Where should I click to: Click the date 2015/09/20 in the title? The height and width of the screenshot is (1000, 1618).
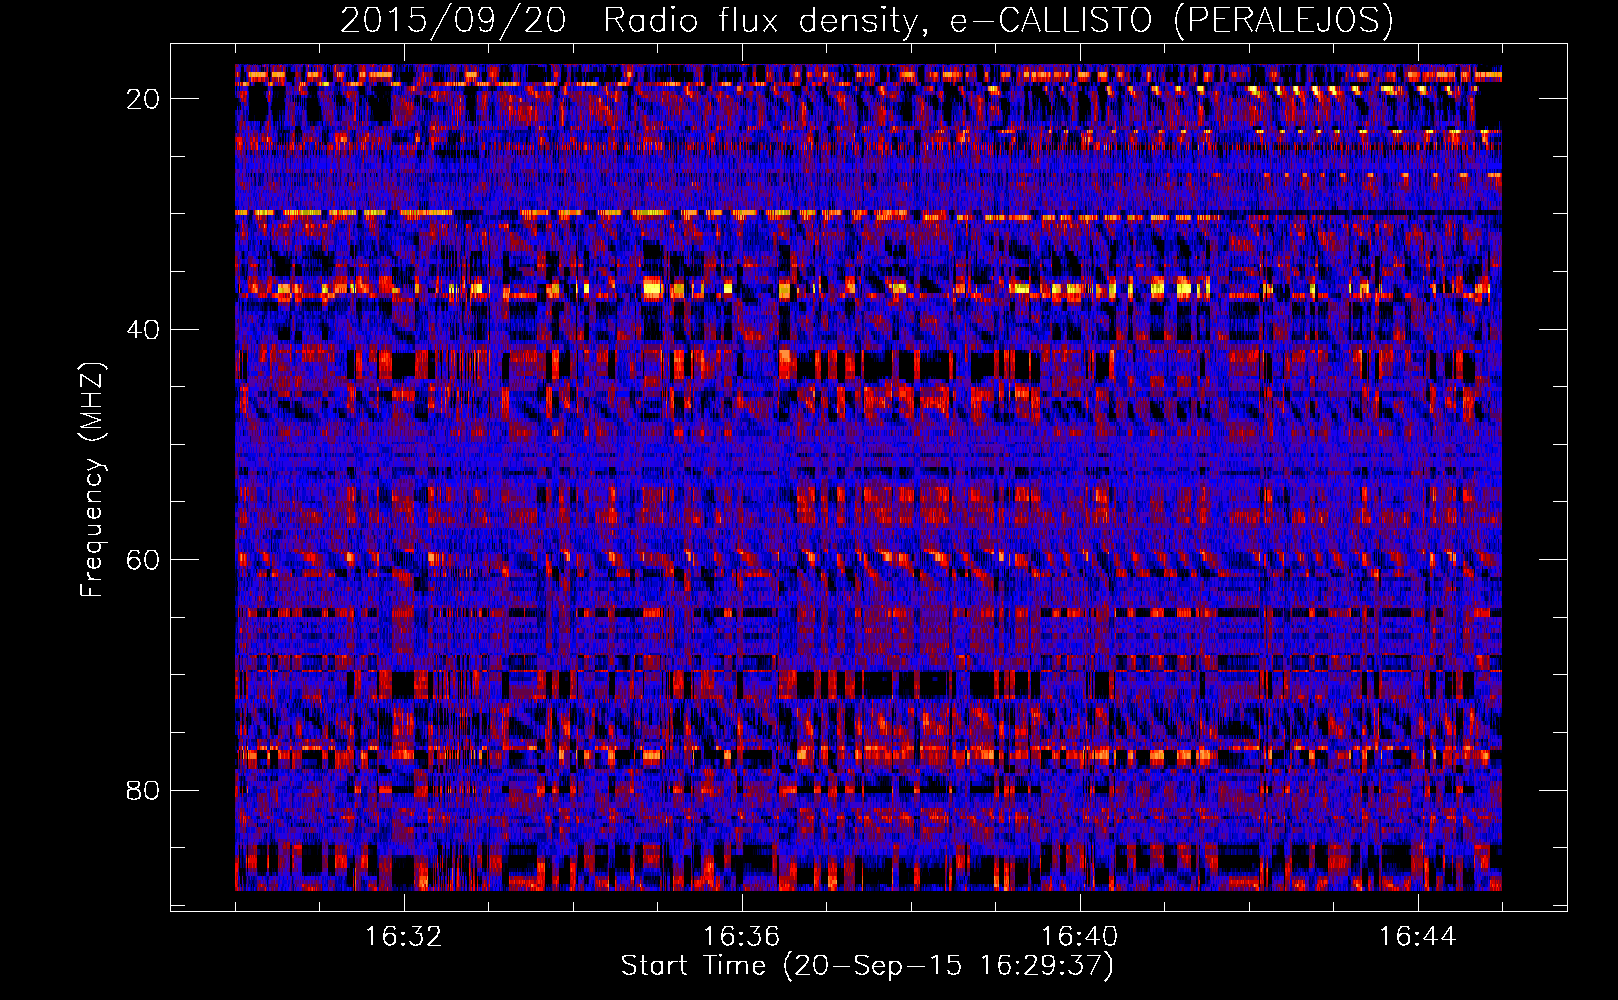click(x=453, y=20)
